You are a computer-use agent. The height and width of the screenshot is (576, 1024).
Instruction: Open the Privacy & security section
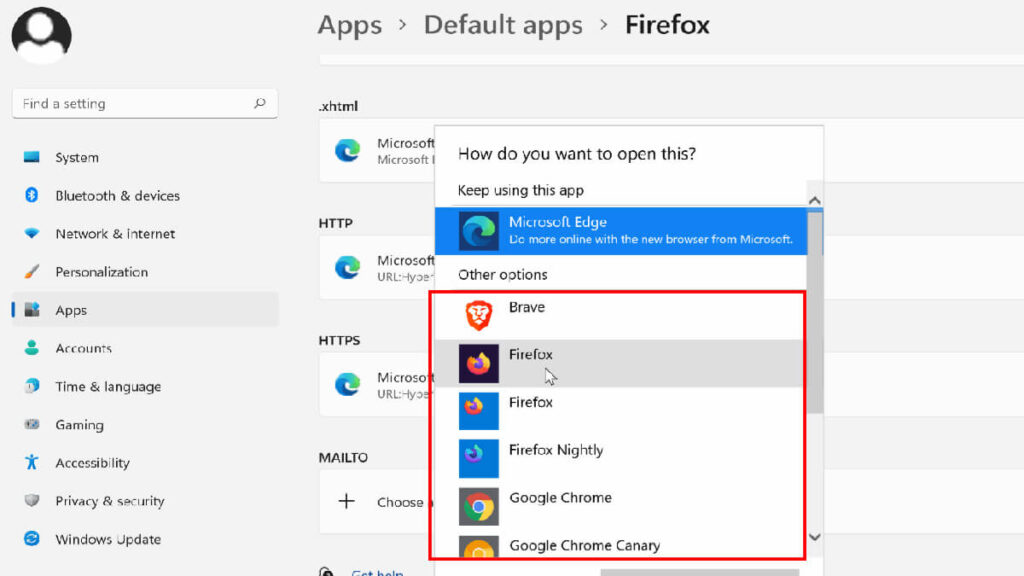pyautogui.click(x=109, y=502)
